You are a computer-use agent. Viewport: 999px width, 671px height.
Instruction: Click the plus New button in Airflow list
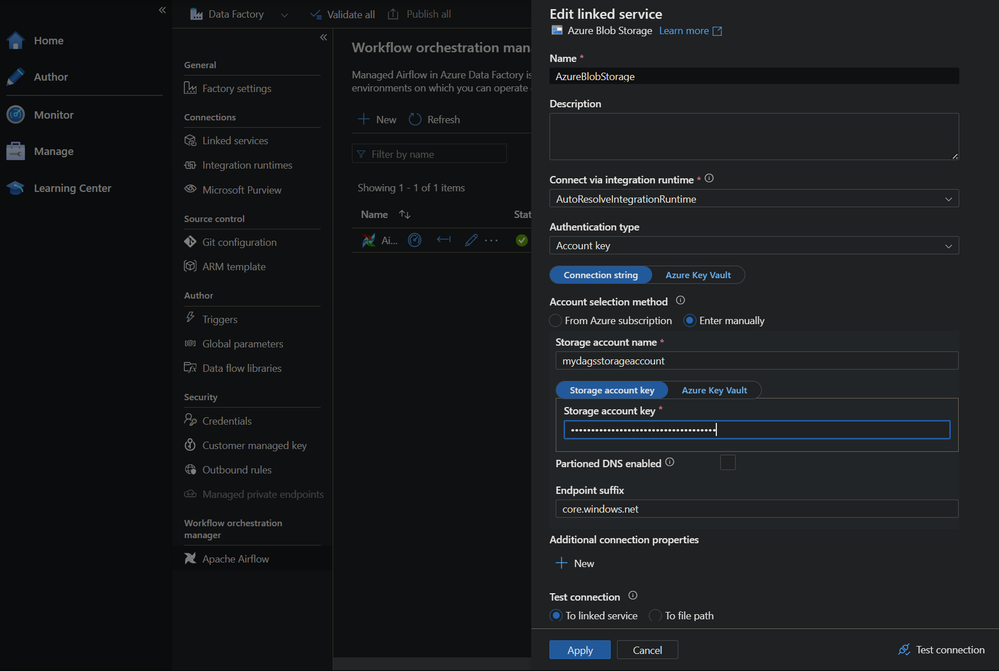coord(377,119)
